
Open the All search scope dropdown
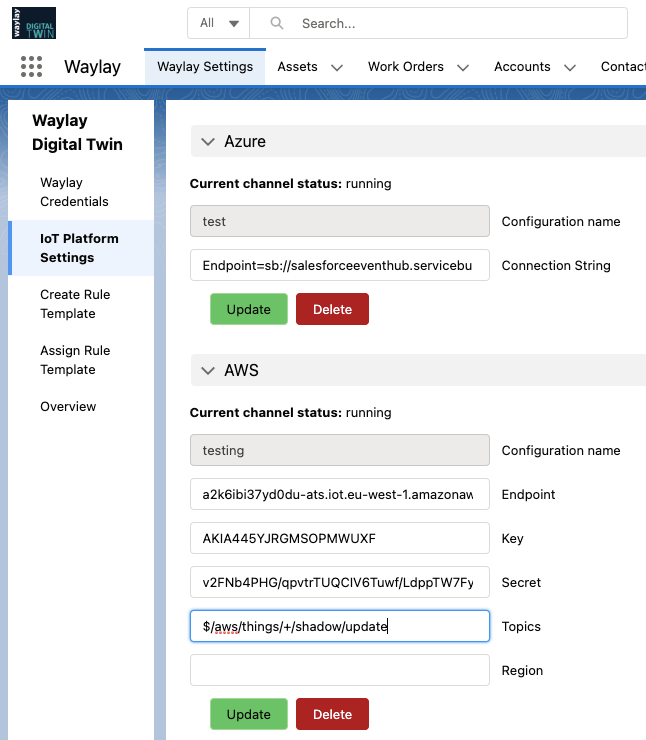218,23
